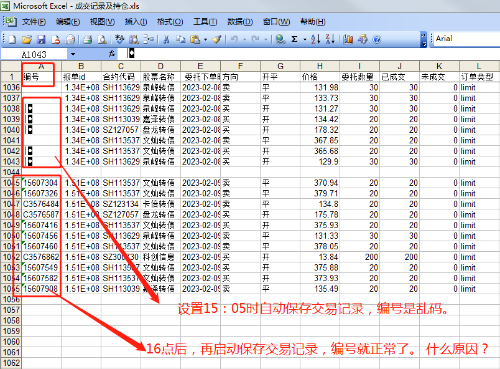Open the 数据(D) menu
The height and width of the screenshot is (369, 500).
coord(240,22)
